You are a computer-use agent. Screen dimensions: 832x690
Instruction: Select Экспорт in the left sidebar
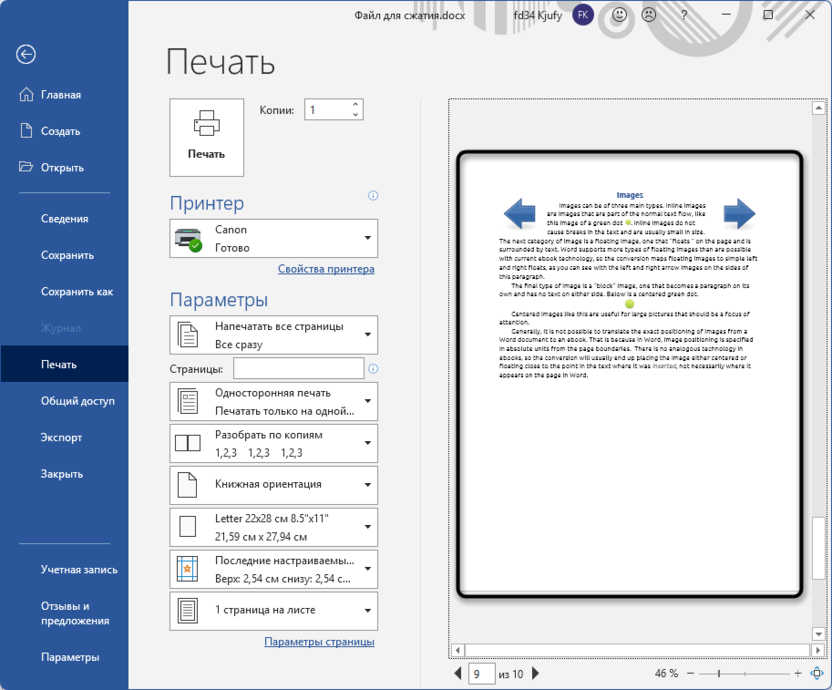point(61,437)
